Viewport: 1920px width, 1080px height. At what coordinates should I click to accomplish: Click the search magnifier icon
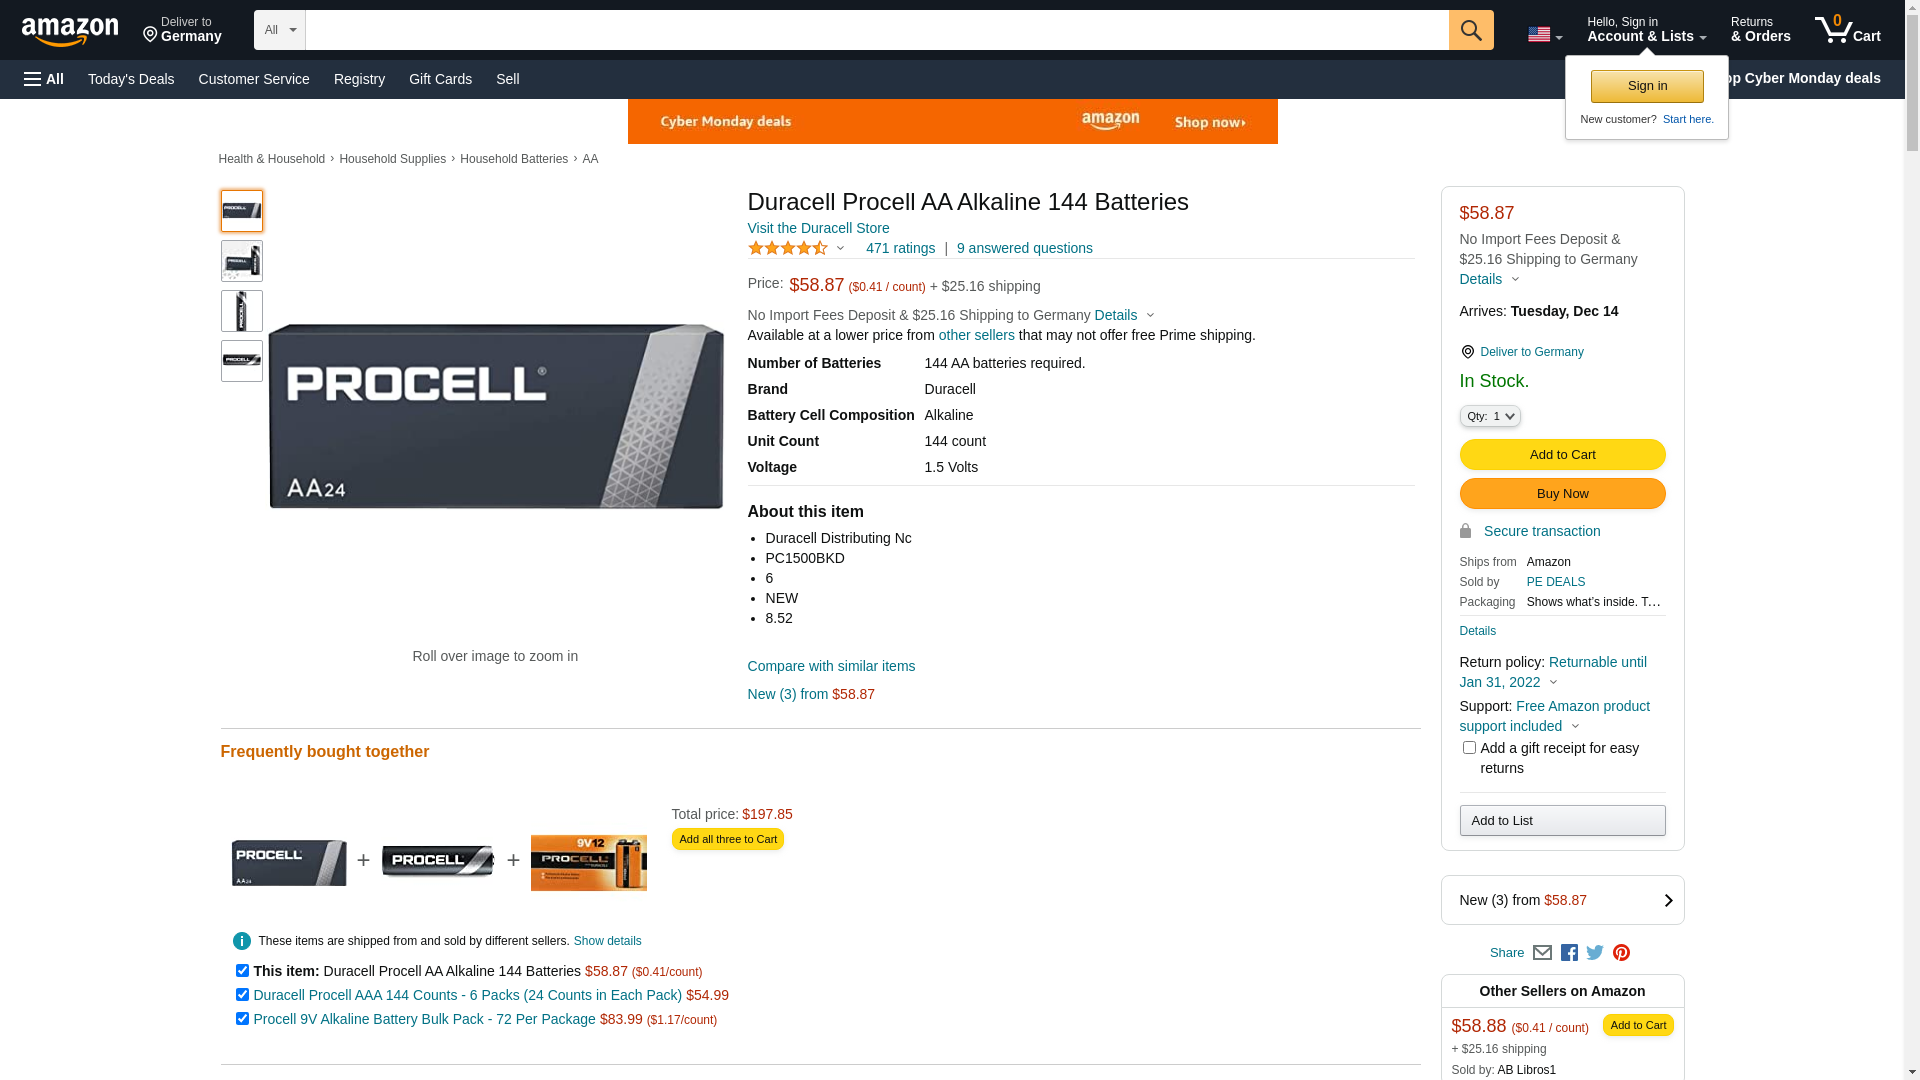[1470, 30]
